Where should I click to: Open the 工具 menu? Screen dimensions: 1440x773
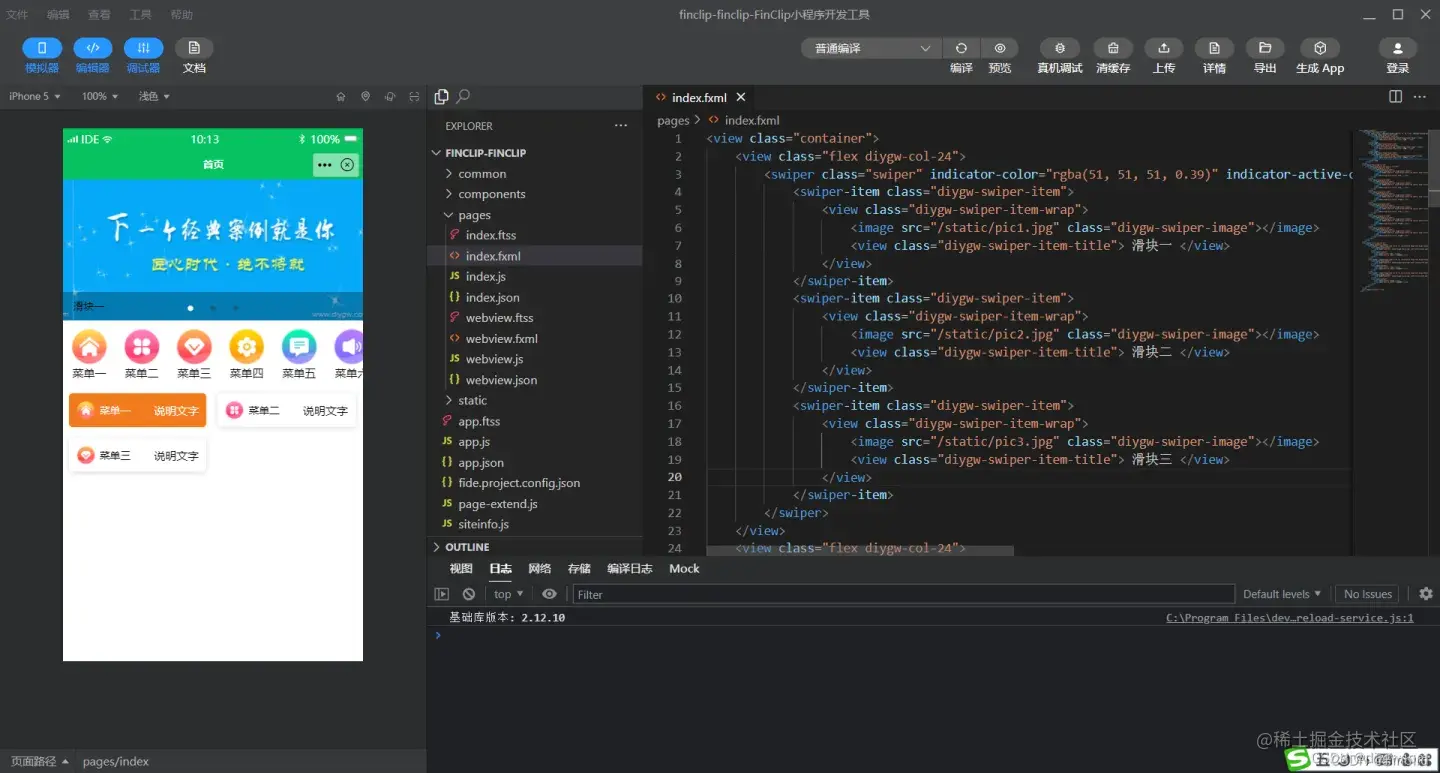(x=141, y=15)
